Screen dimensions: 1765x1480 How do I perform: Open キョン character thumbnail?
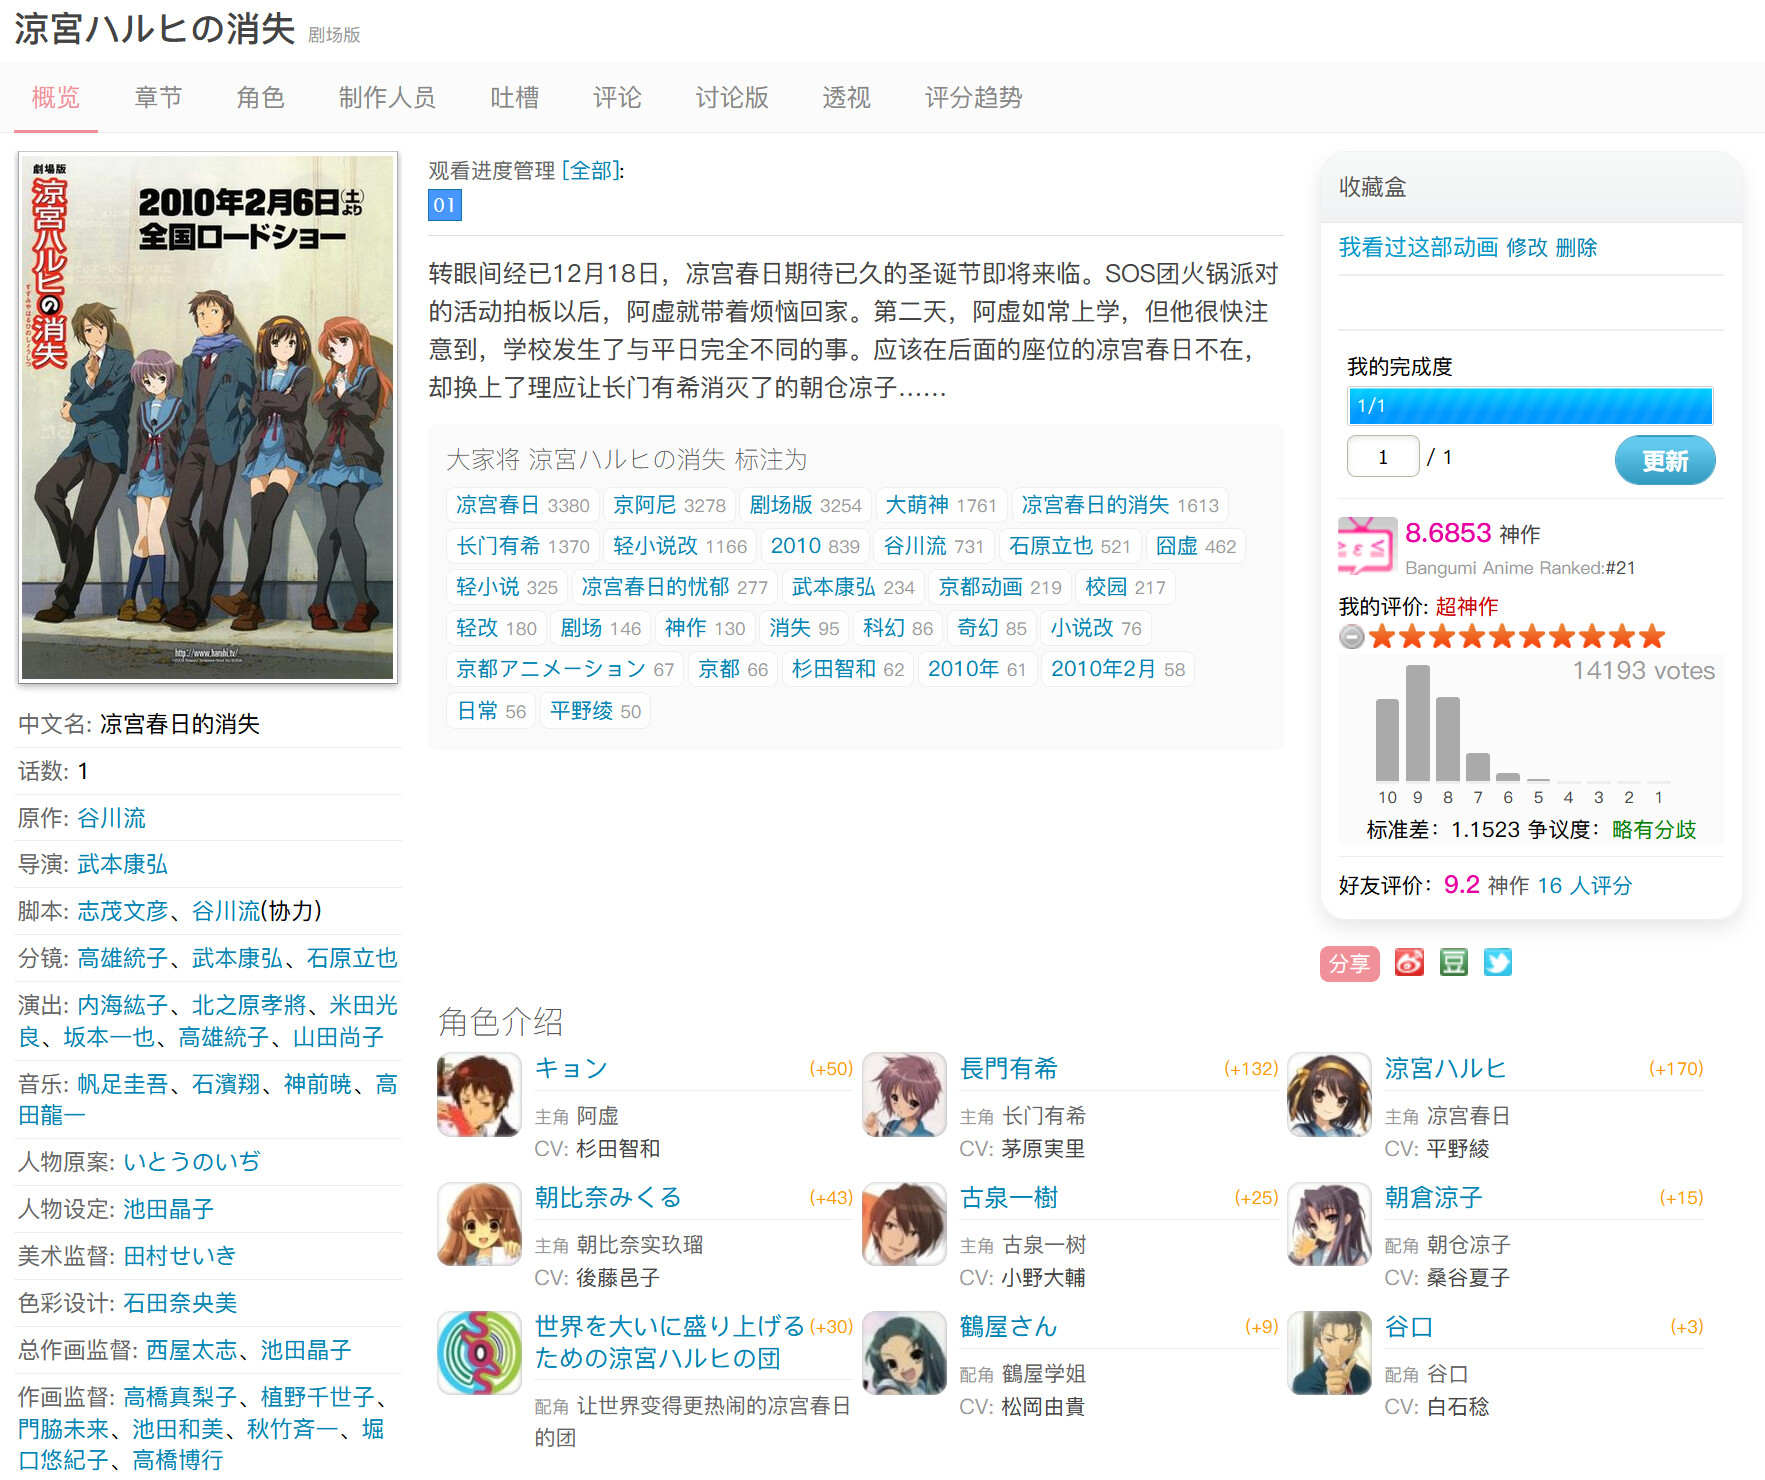[x=479, y=1094]
